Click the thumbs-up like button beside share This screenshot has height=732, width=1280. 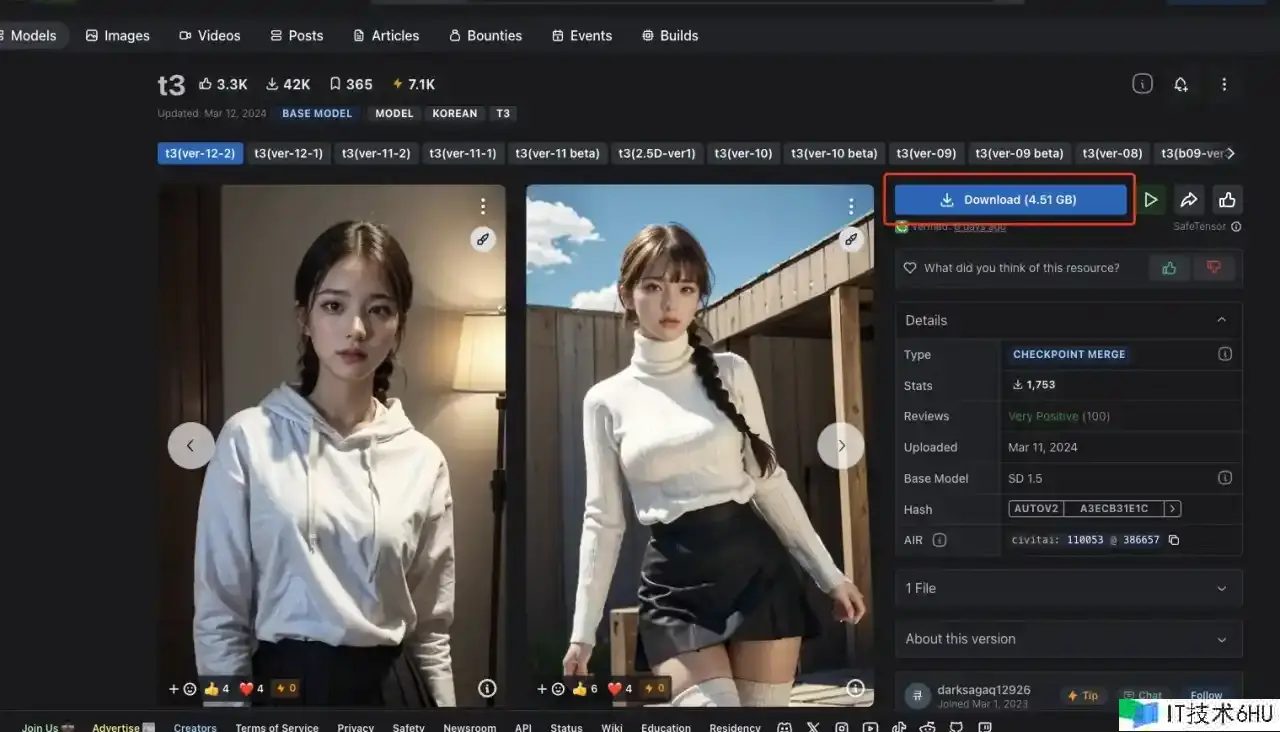(1227, 200)
